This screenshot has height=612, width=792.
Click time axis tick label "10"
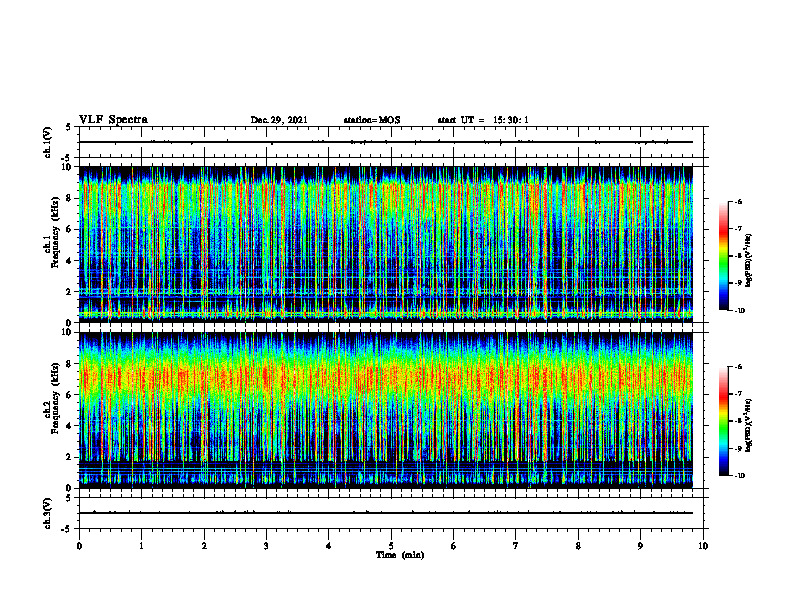703,546
